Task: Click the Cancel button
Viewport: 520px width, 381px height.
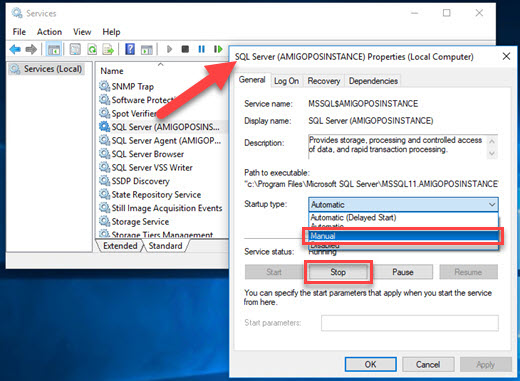Action: (x=428, y=364)
